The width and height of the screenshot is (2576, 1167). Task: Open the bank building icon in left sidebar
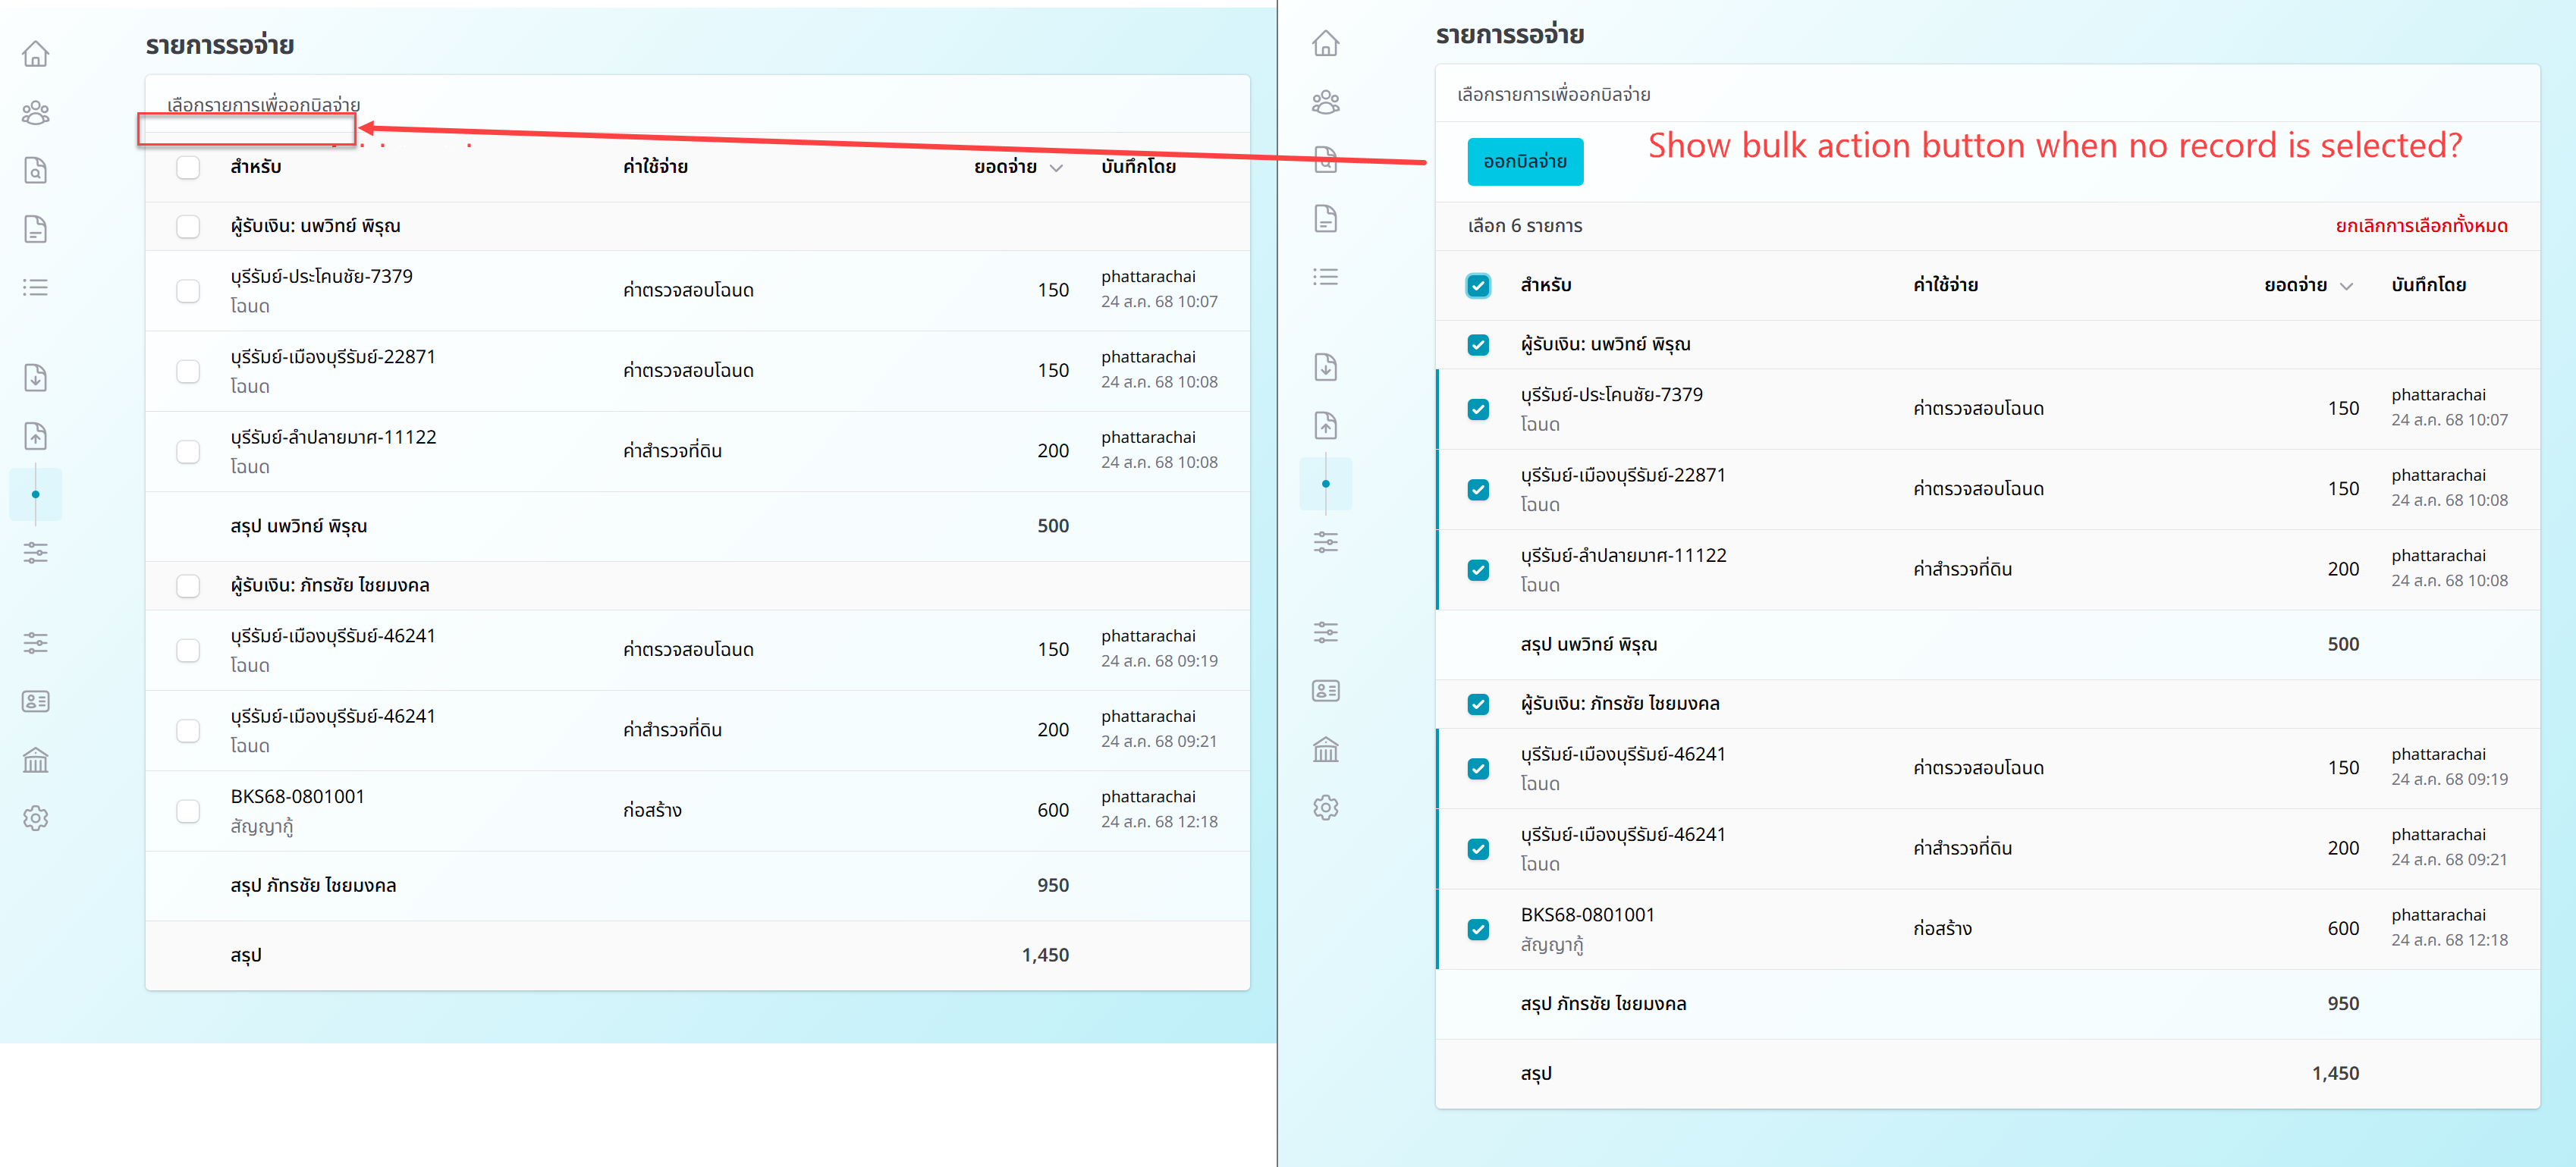tap(36, 760)
